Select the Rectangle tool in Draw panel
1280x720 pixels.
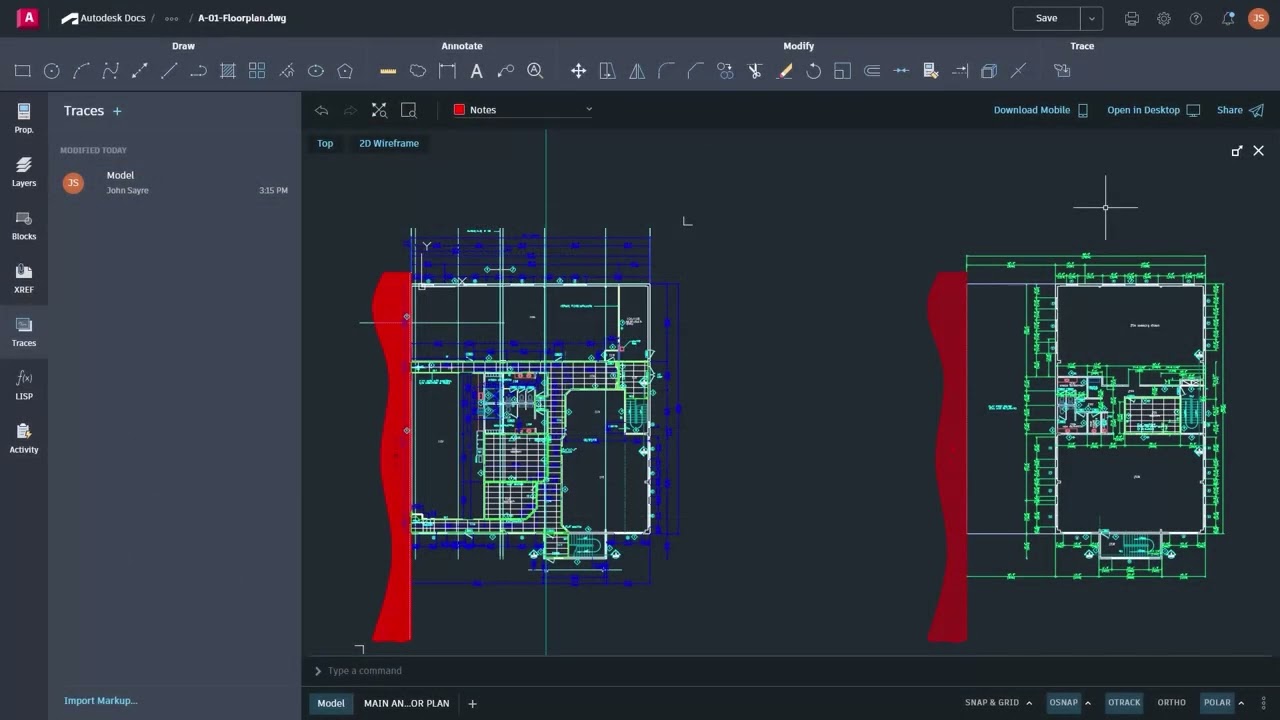pyautogui.click(x=22, y=70)
